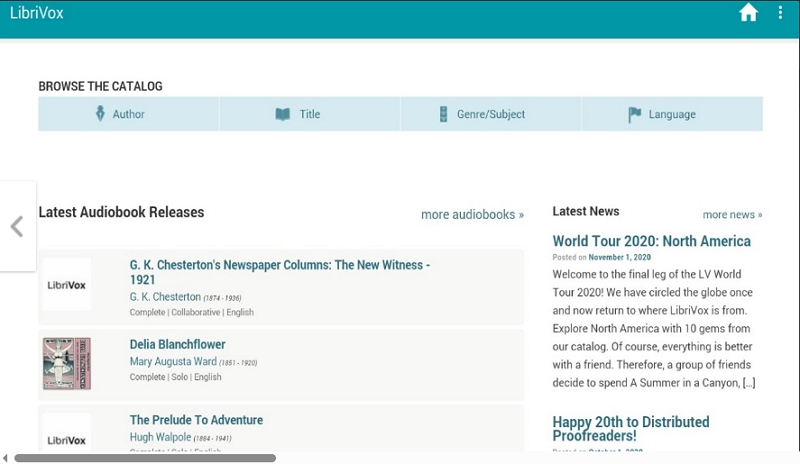The image size is (800, 464).
Task: Click the 'BROWSE THE CATALOG' heading
Action: (x=101, y=86)
